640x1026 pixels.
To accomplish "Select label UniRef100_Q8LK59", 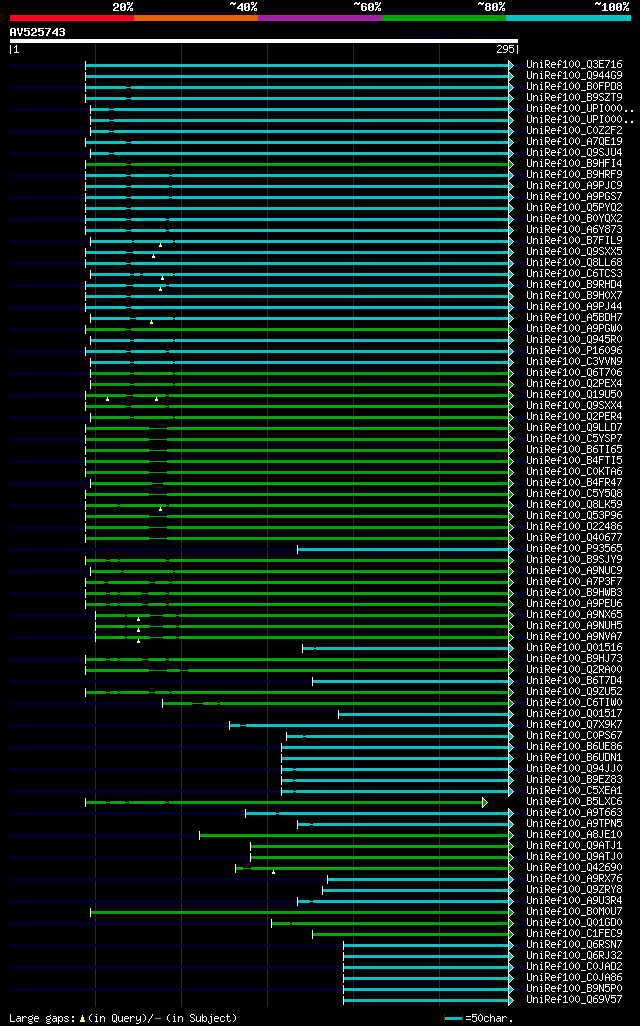I will tap(575, 504).
